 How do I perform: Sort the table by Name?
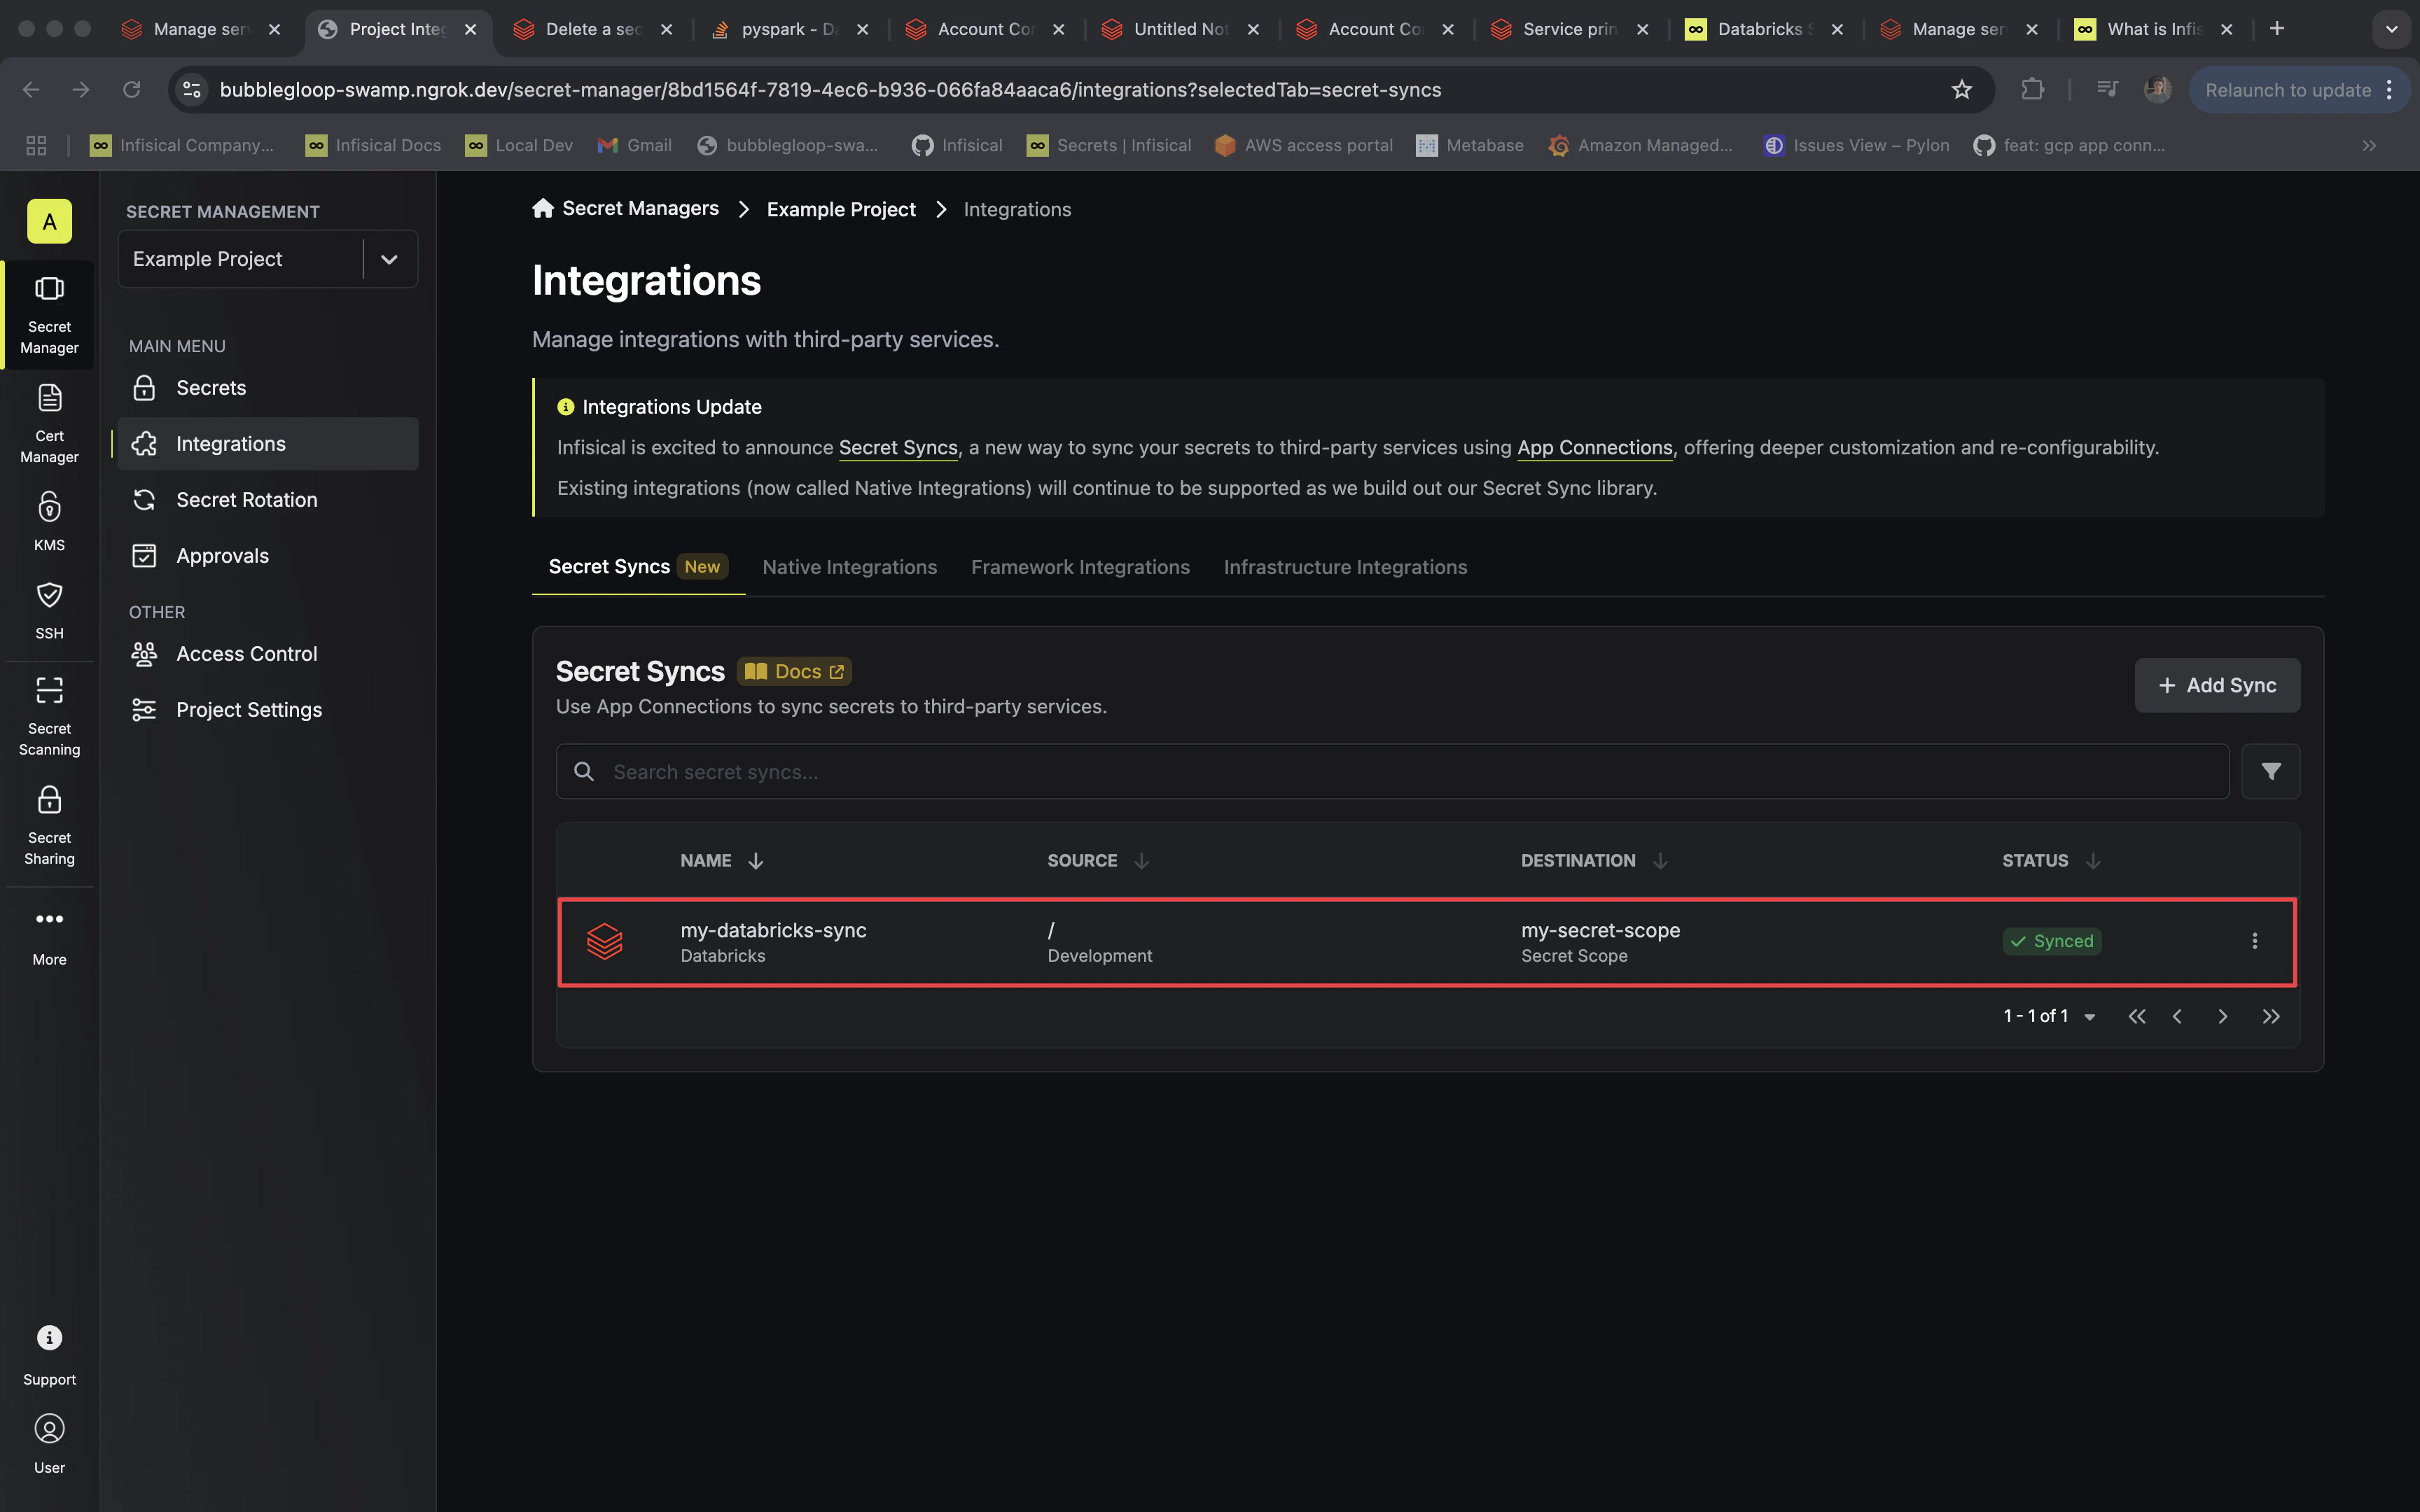pos(721,860)
